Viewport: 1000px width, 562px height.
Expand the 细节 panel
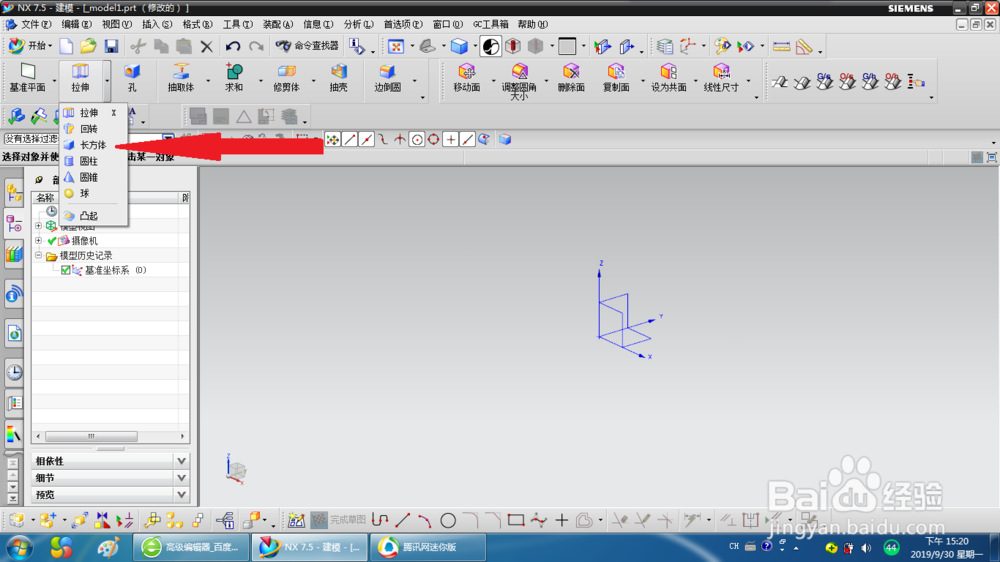tap(181, 477)
